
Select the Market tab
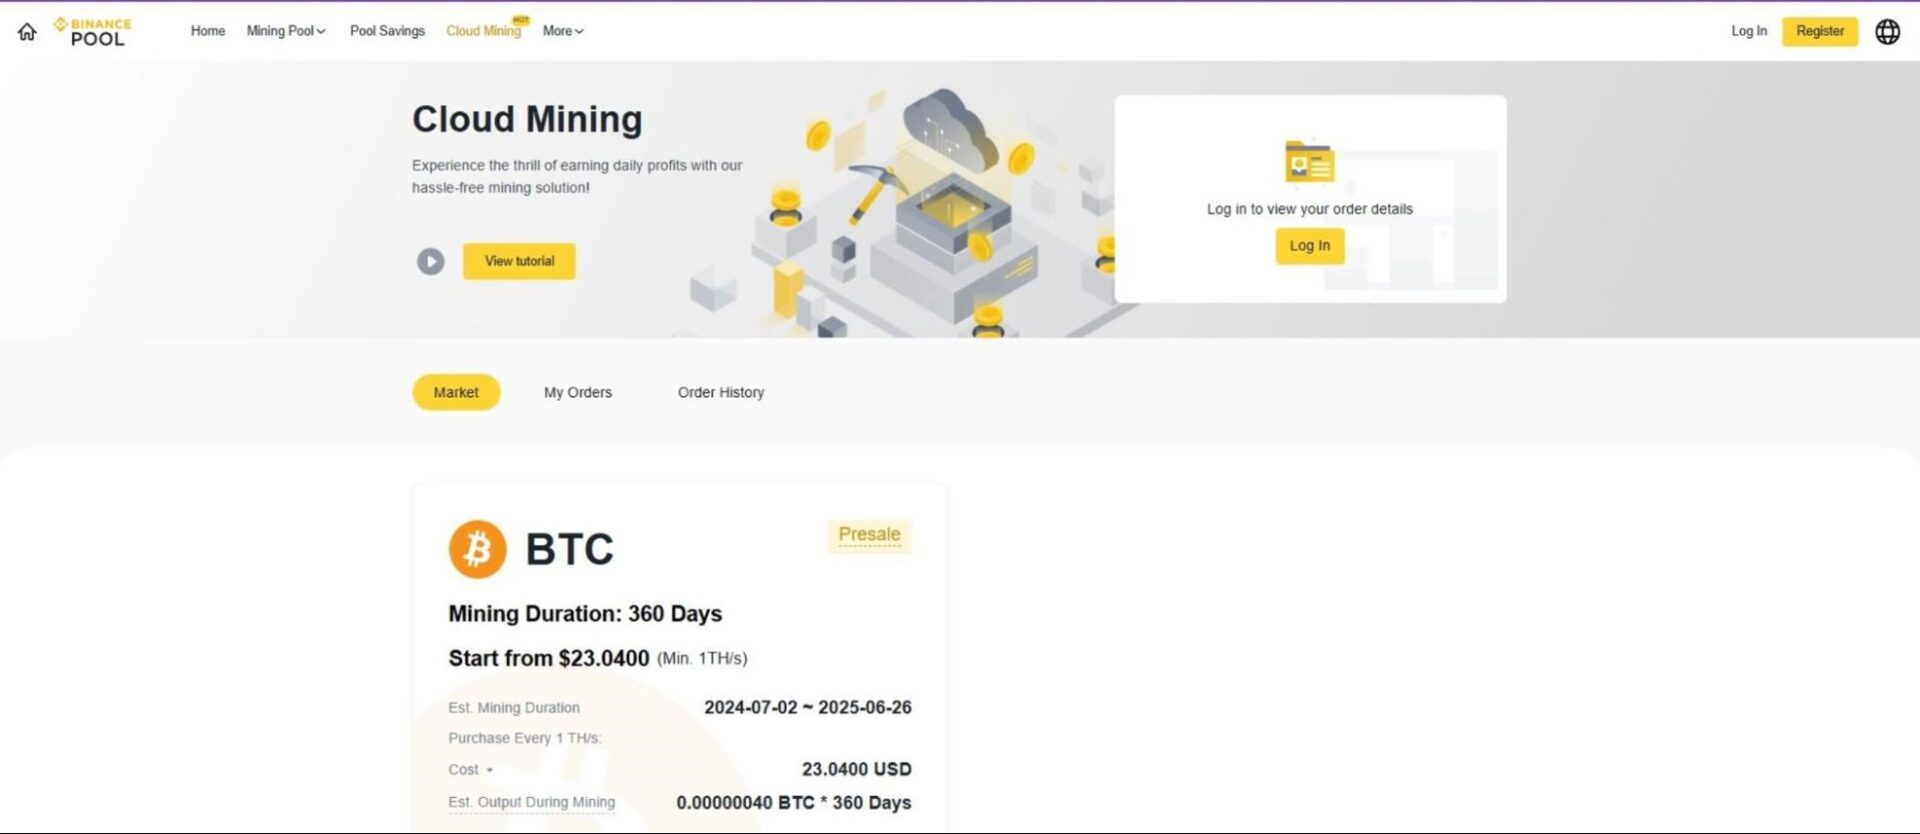456,392
